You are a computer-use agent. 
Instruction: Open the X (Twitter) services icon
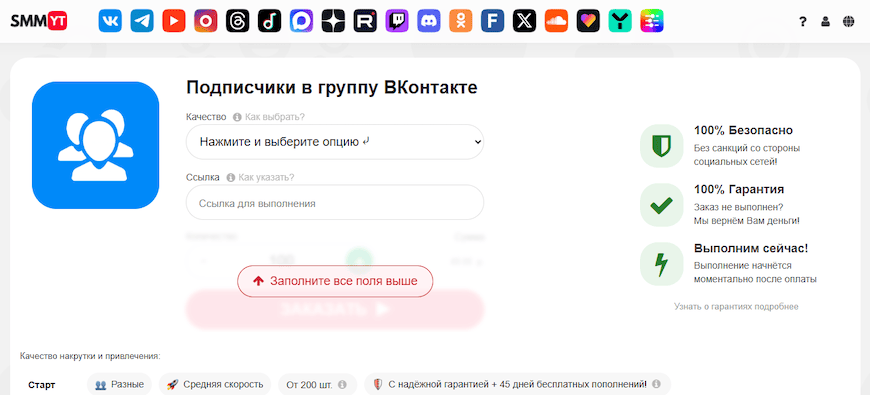tap(524, 21)
